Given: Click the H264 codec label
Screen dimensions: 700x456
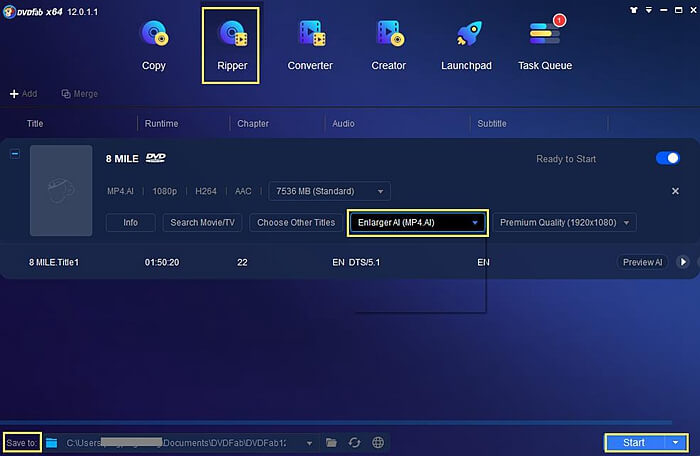Looking at the screenshot, I should point(206,191).
